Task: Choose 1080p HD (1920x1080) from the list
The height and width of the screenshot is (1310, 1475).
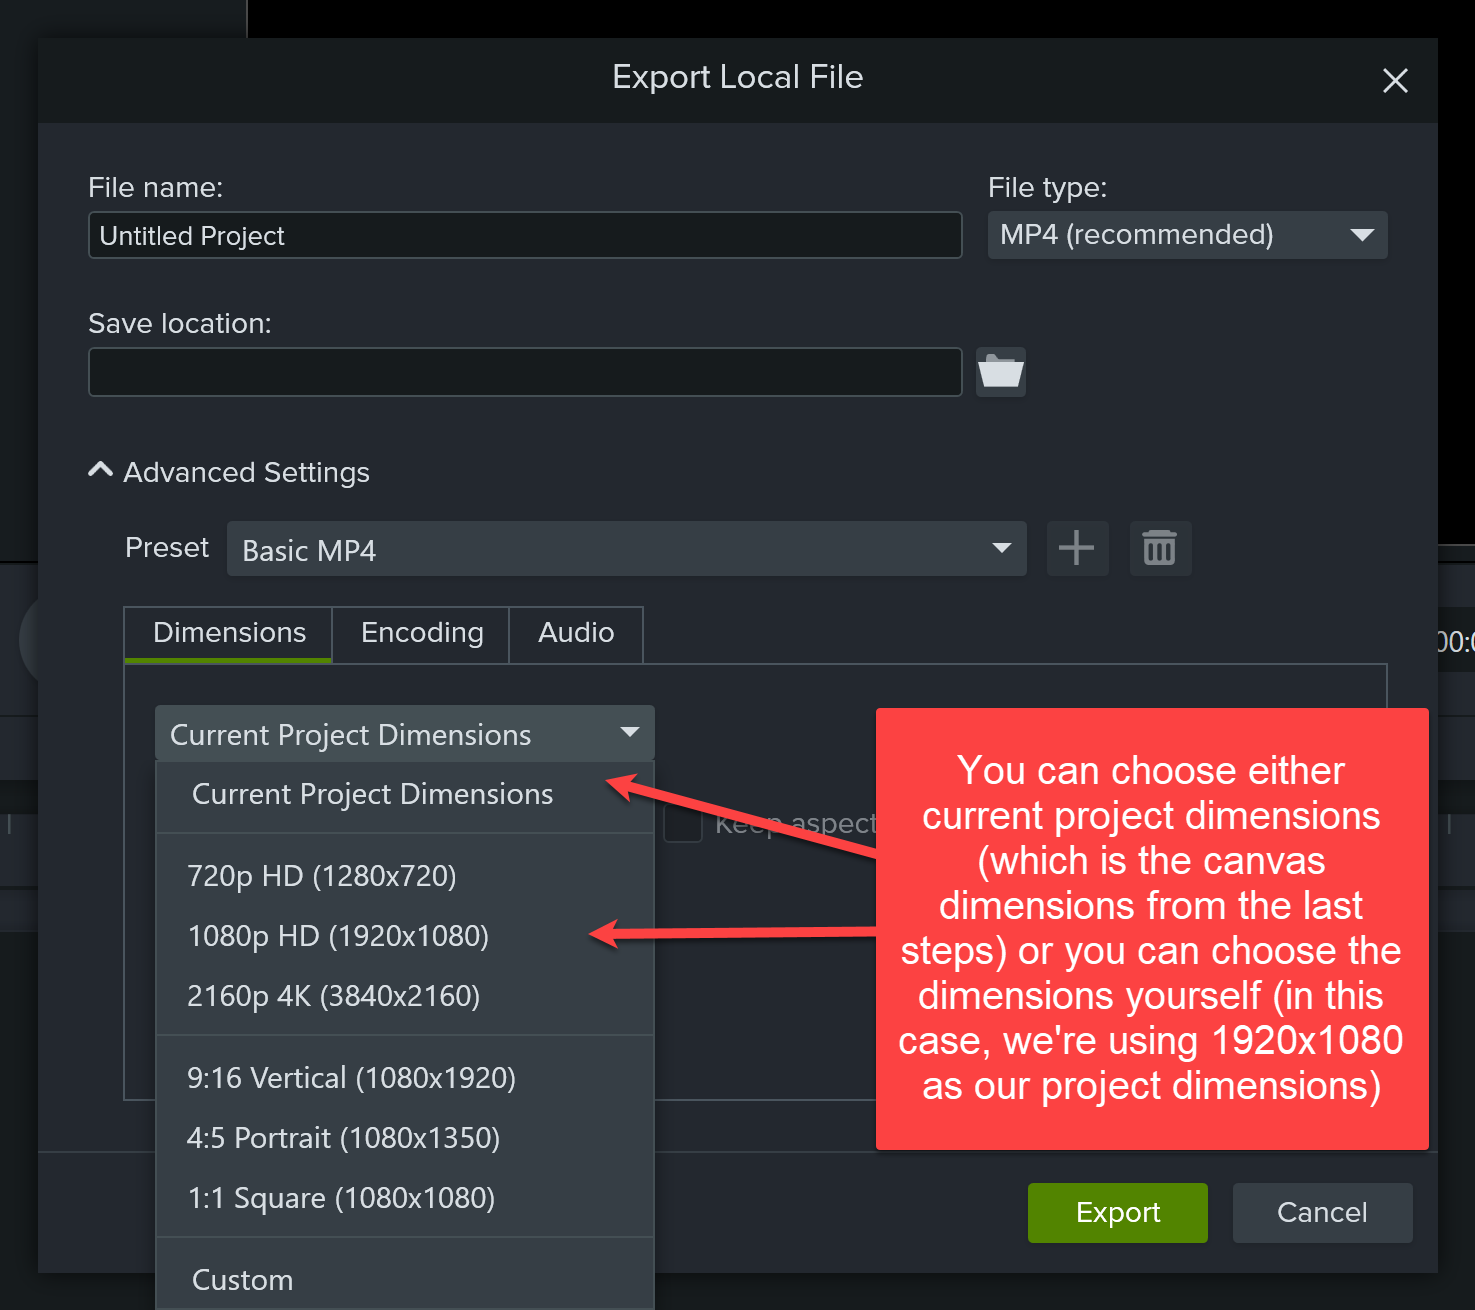Action: tap(338, 936)
